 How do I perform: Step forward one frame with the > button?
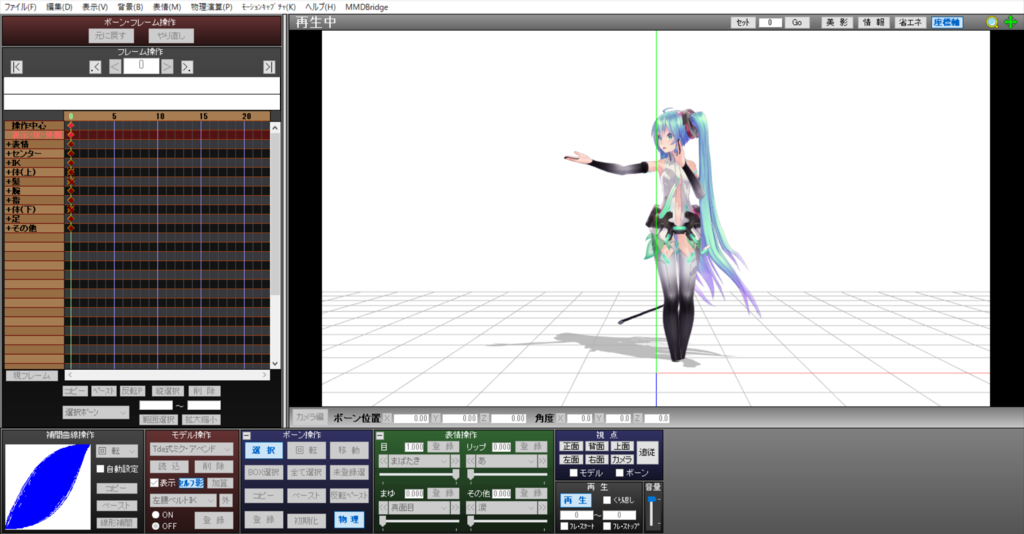[167, 67]
